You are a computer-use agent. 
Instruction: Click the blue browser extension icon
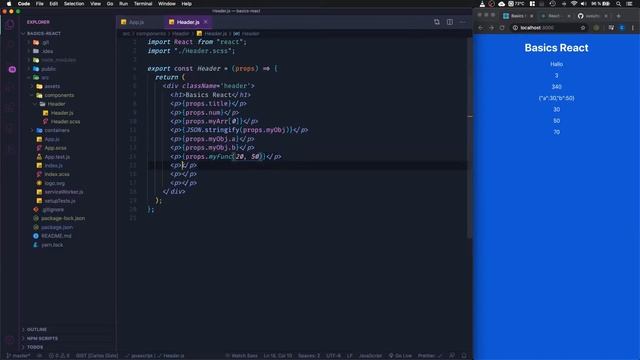(622, 28)
